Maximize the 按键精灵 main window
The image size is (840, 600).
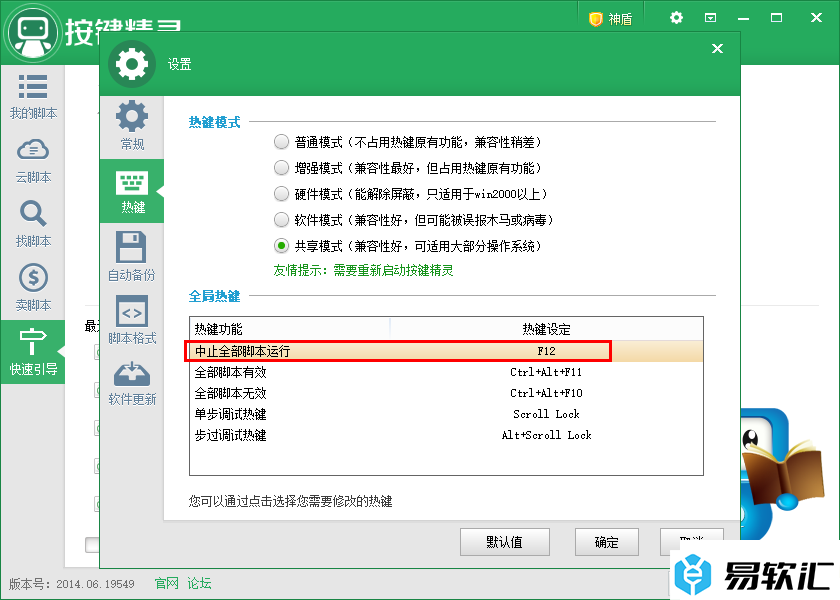pyautogui.click(x=776, y=18)
